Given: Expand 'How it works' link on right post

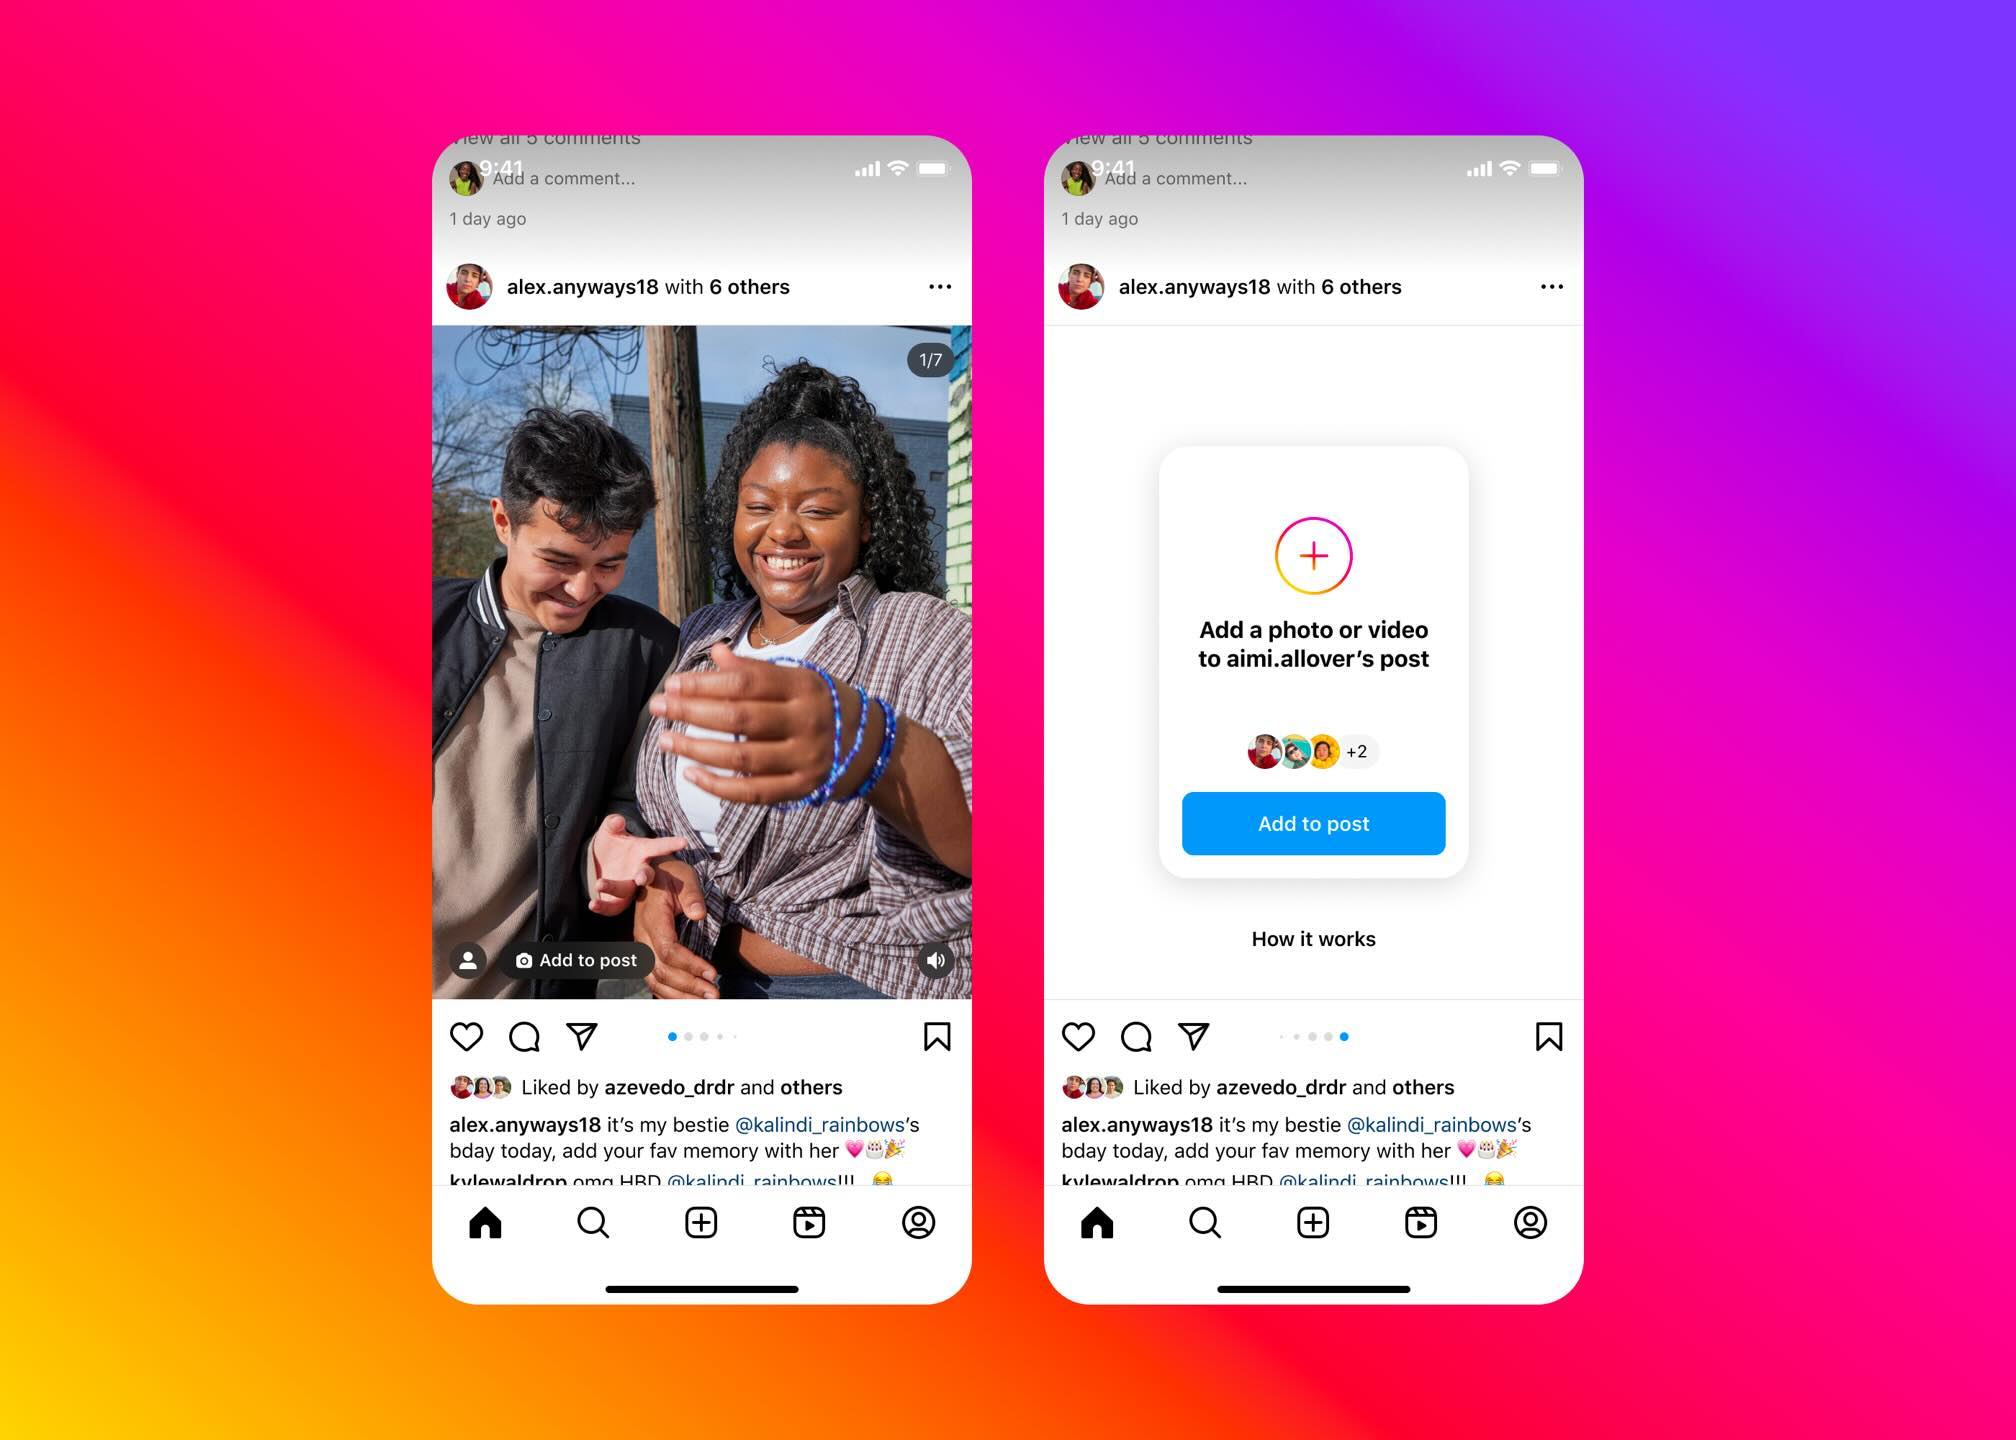Looking at the screenshot, I should pyautogui.click(x=1313, y=938).
